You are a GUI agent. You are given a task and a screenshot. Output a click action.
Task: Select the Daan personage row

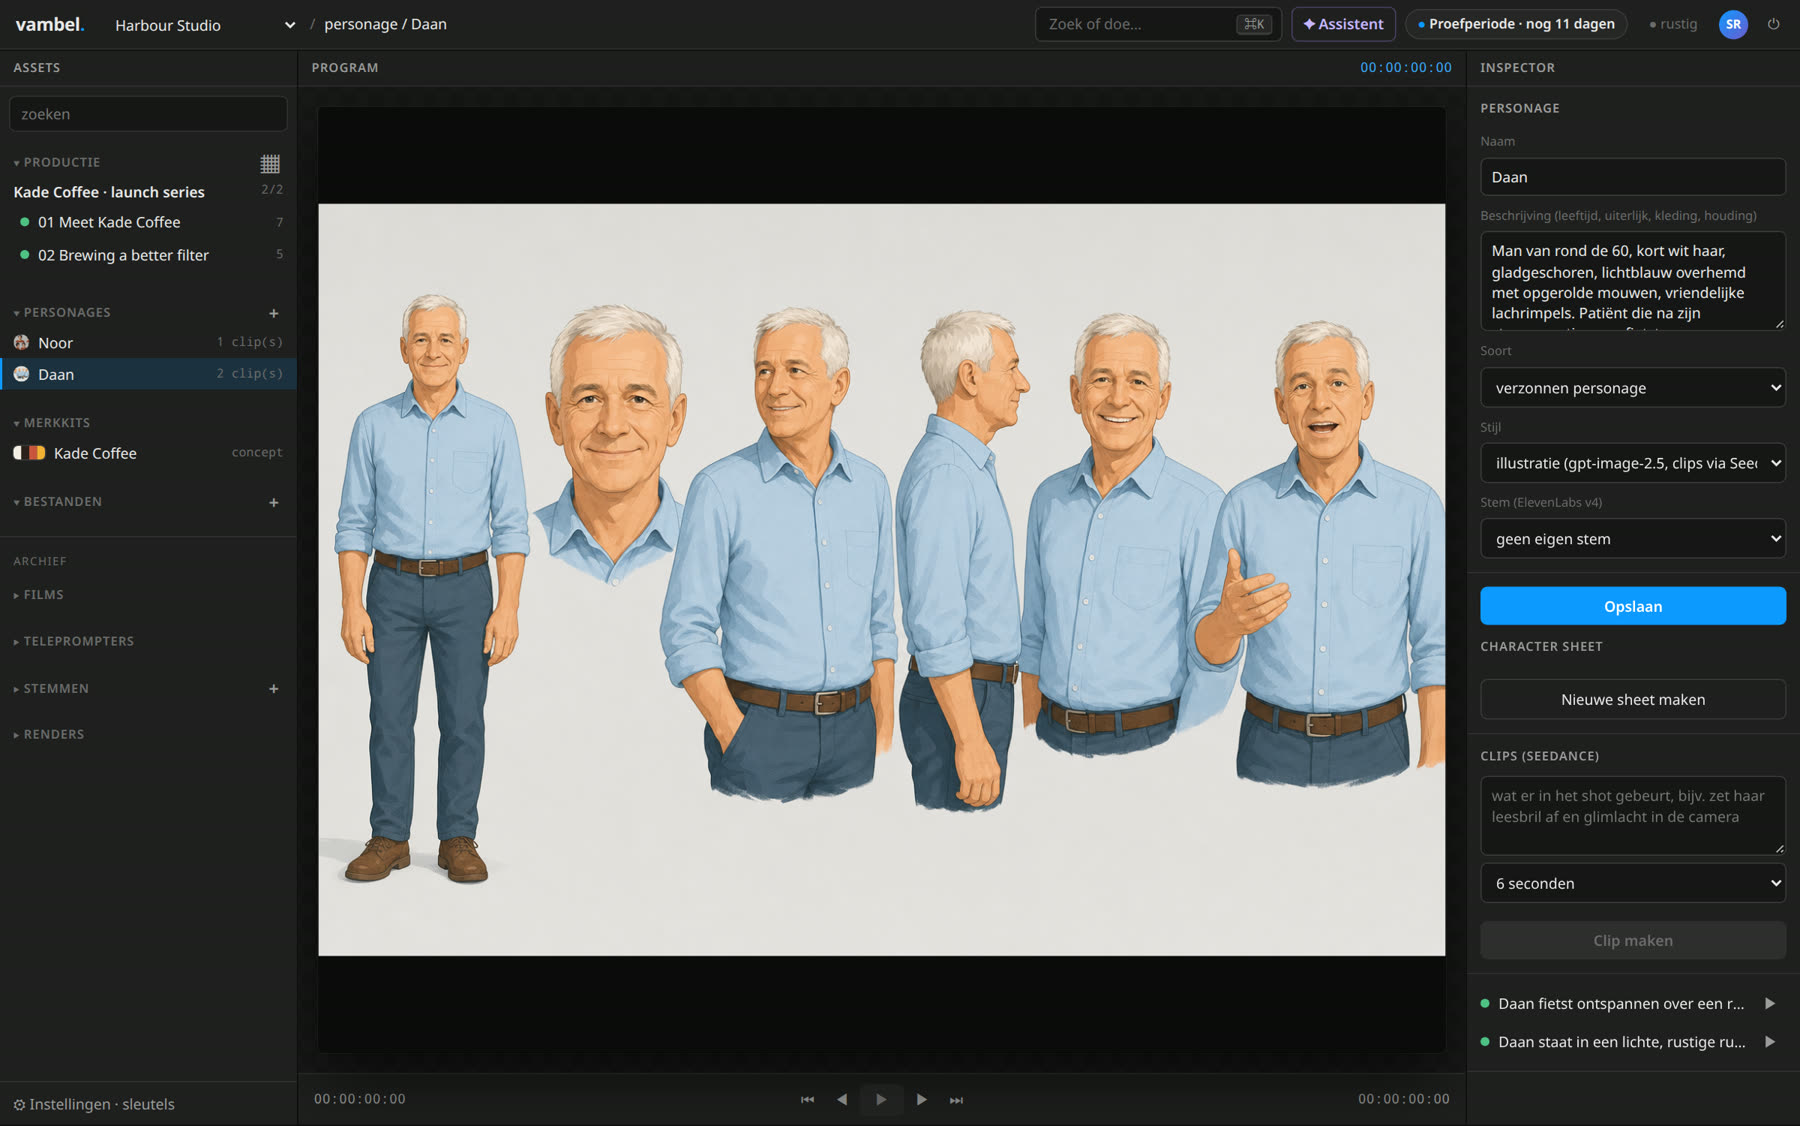(148, 374)
